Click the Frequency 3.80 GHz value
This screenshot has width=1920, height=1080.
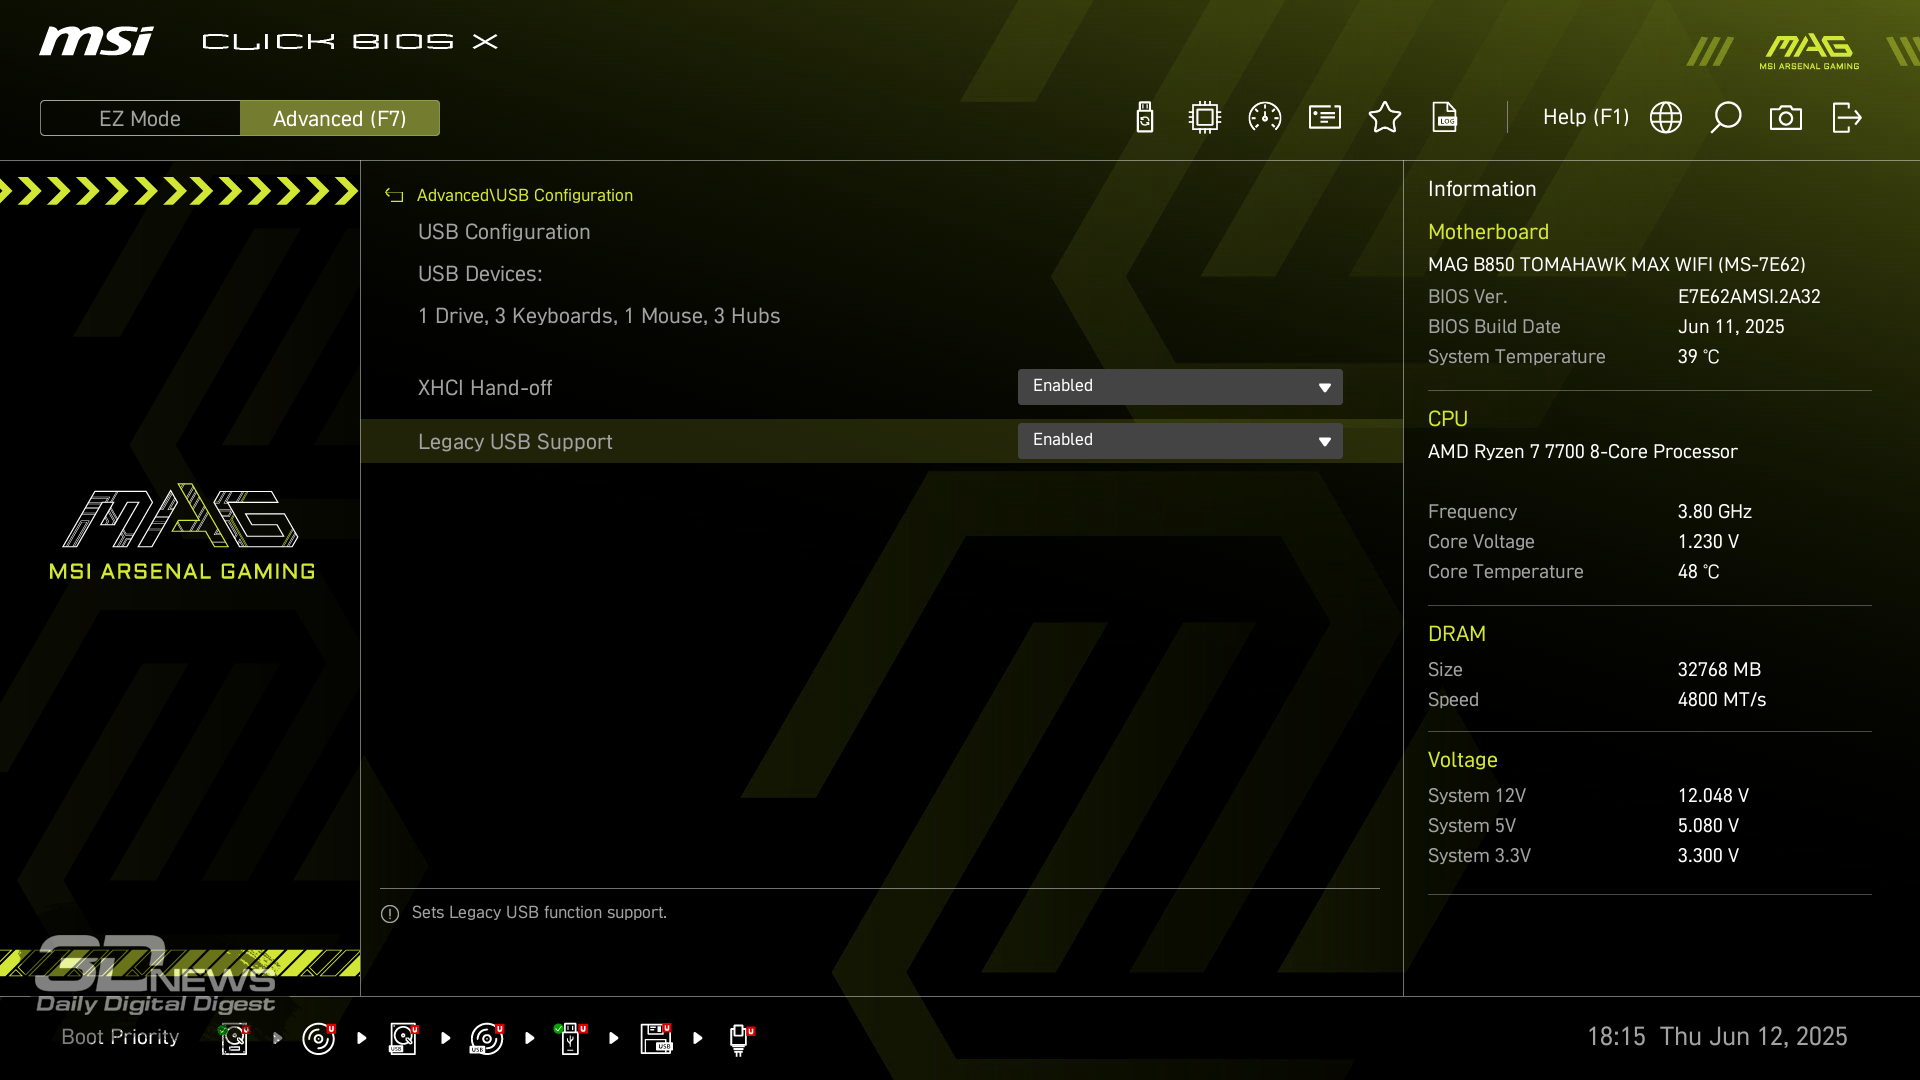1715,512
